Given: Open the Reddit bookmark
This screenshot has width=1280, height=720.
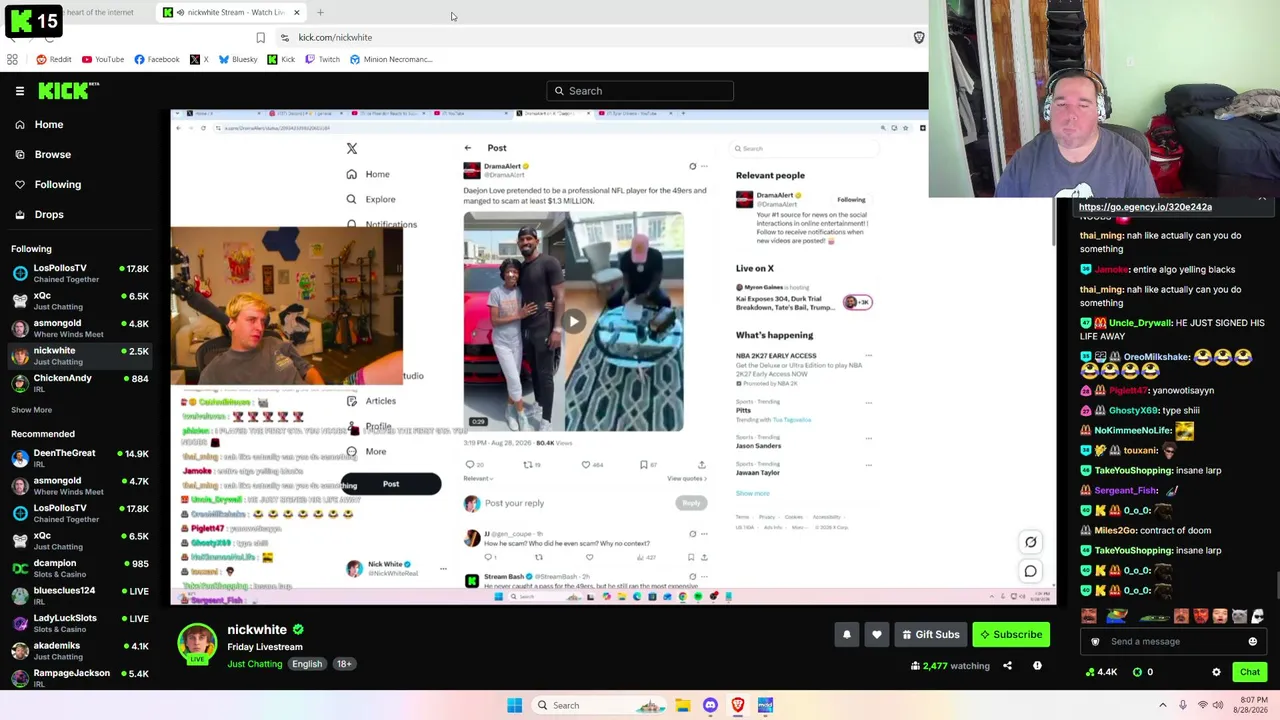Looking at the screenshot, I should 53,59.
